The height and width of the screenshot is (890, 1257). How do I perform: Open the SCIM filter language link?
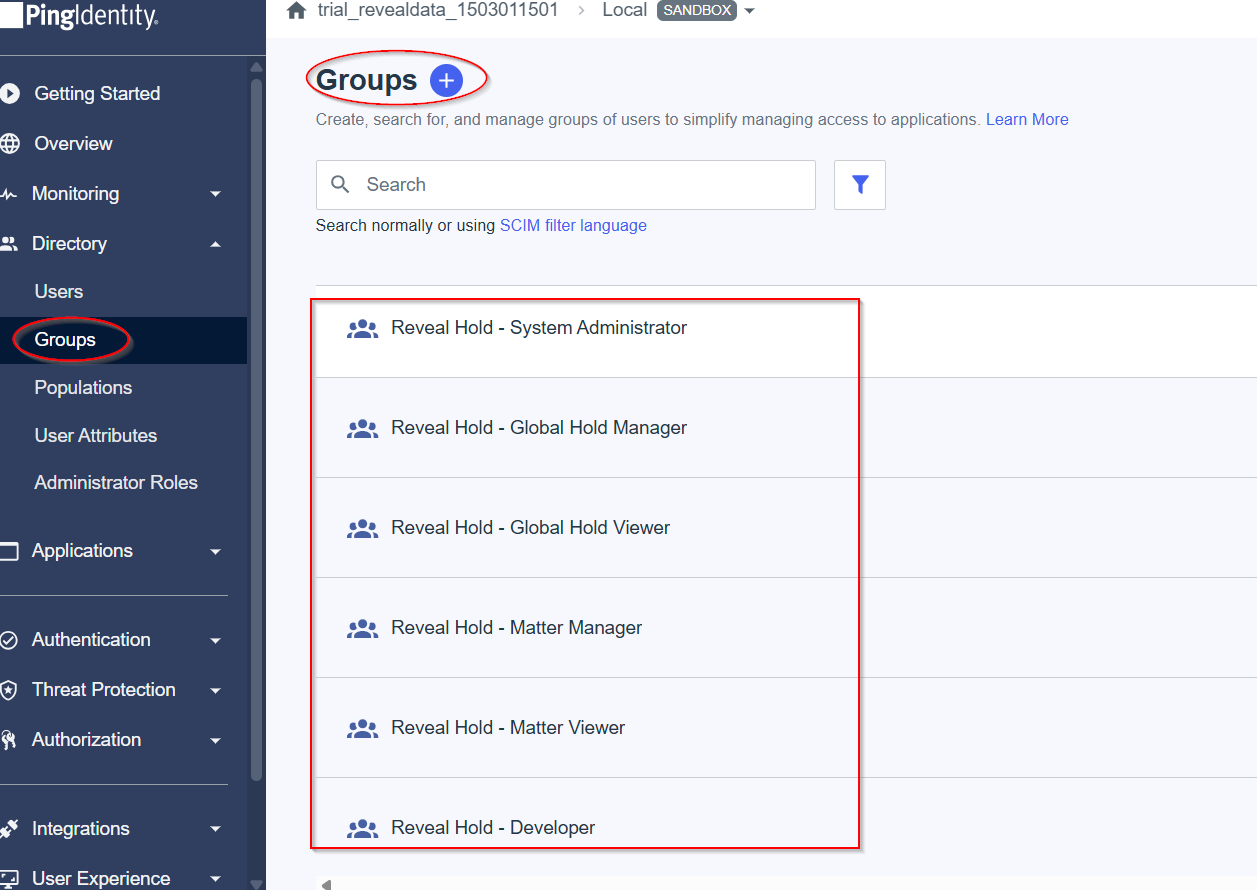point(573,226)
